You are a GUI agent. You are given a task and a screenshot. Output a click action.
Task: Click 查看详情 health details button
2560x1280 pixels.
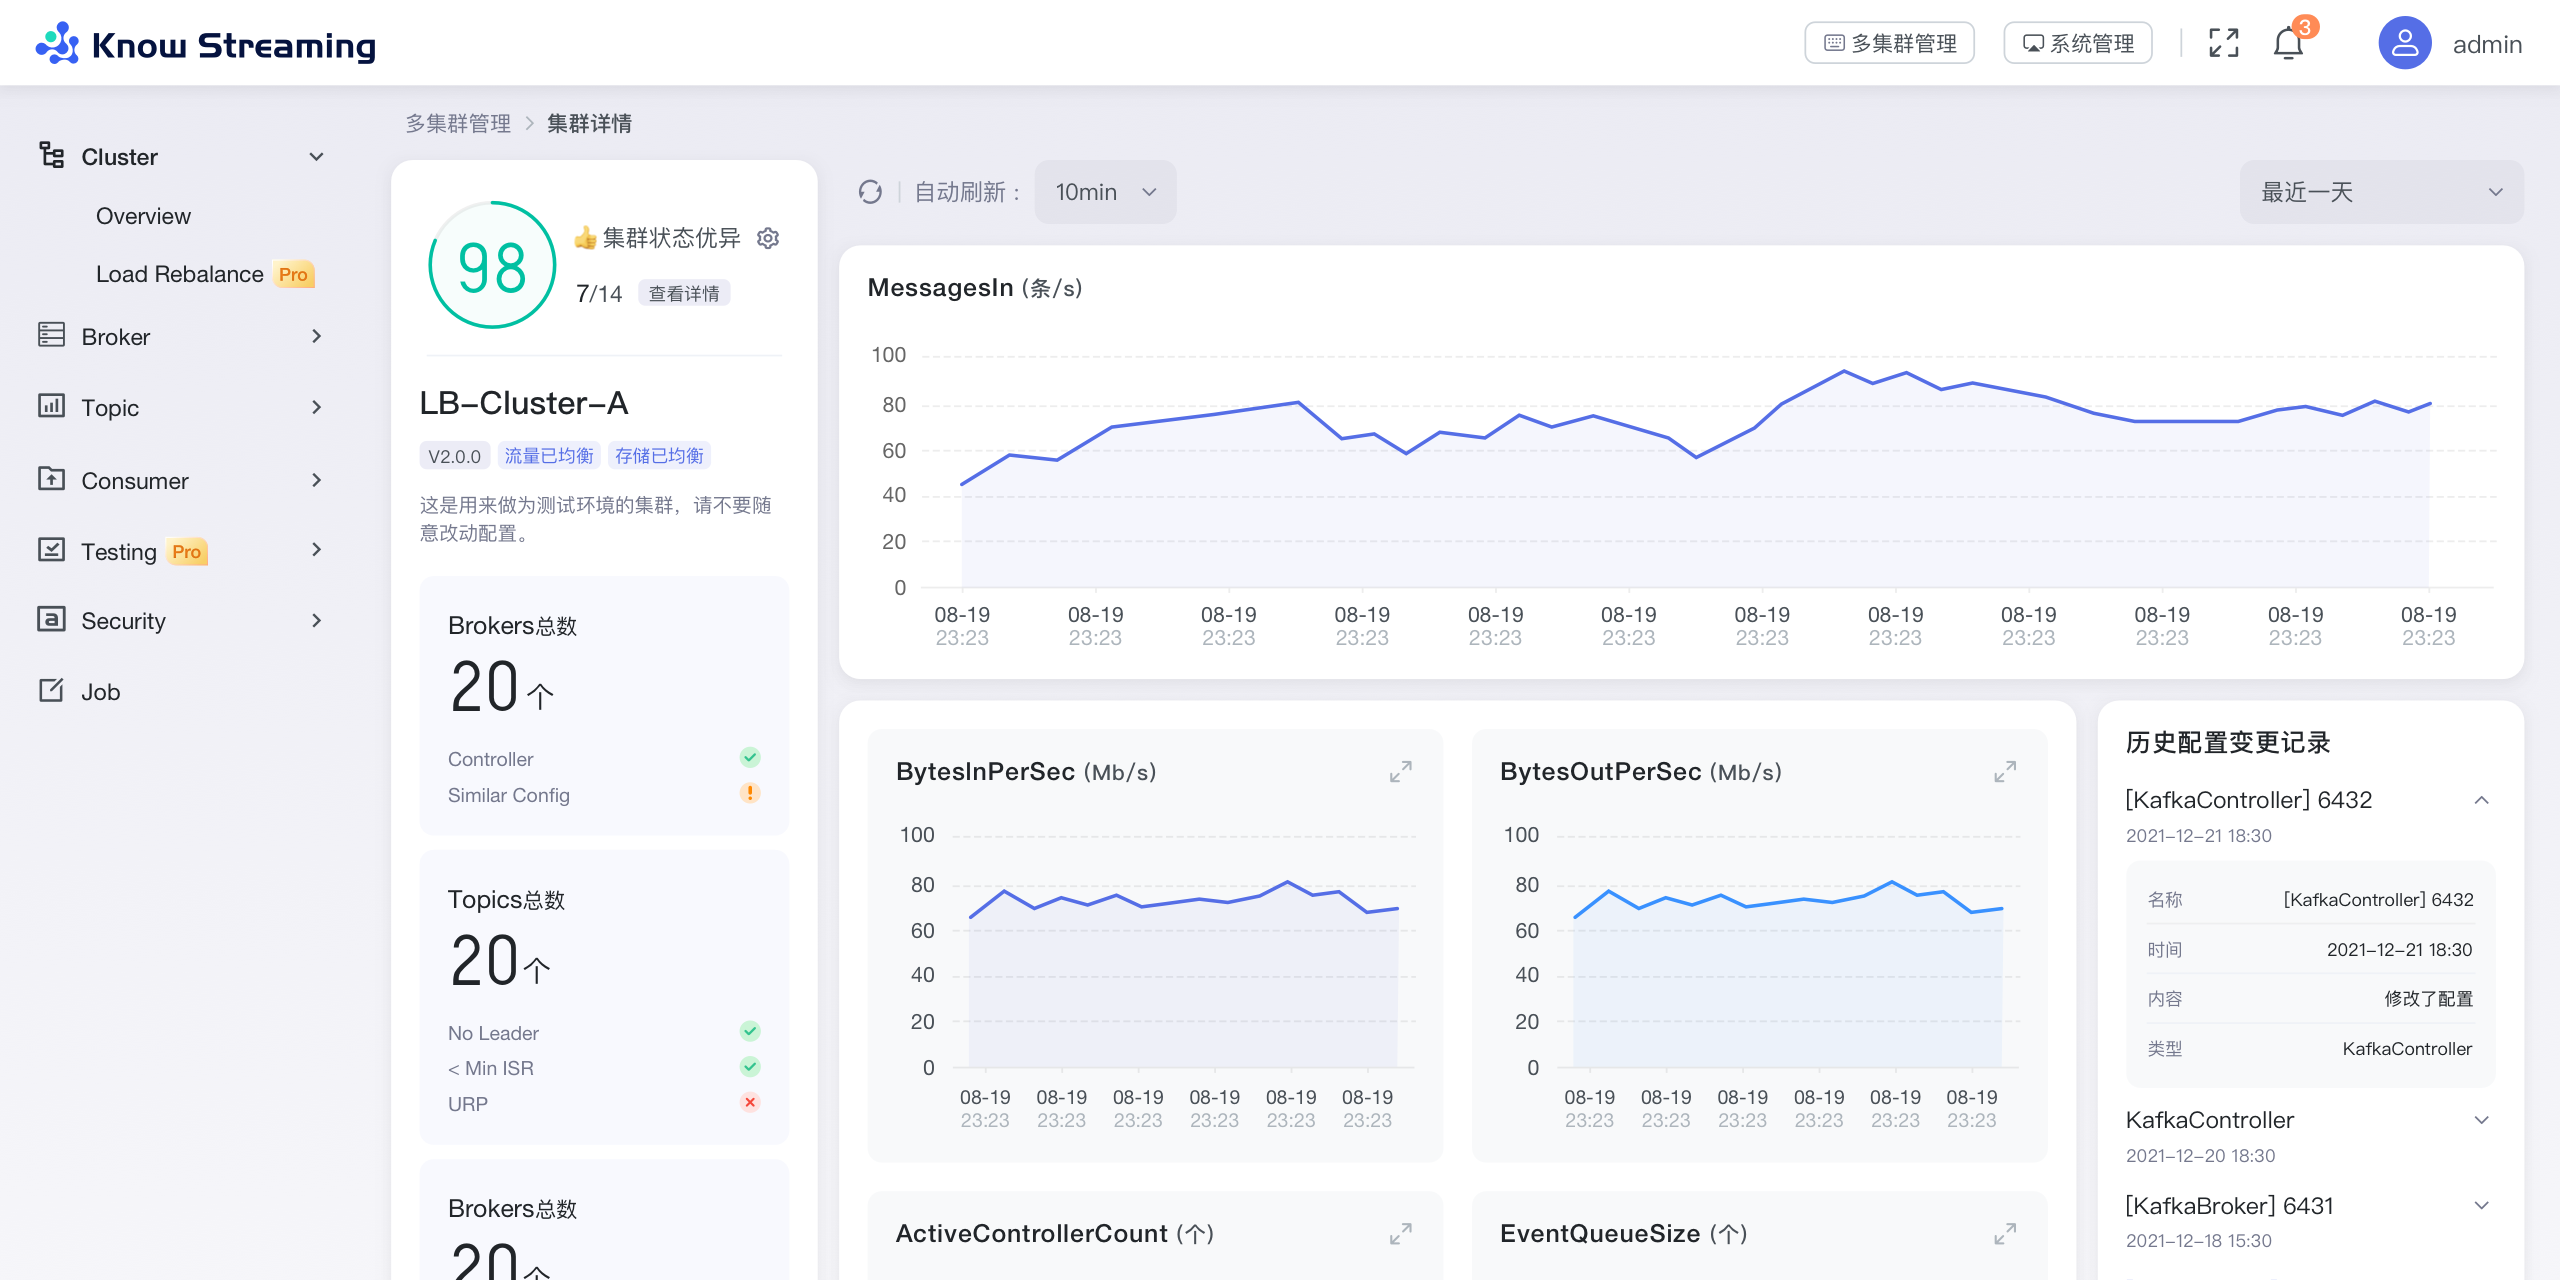pos(684,293)
